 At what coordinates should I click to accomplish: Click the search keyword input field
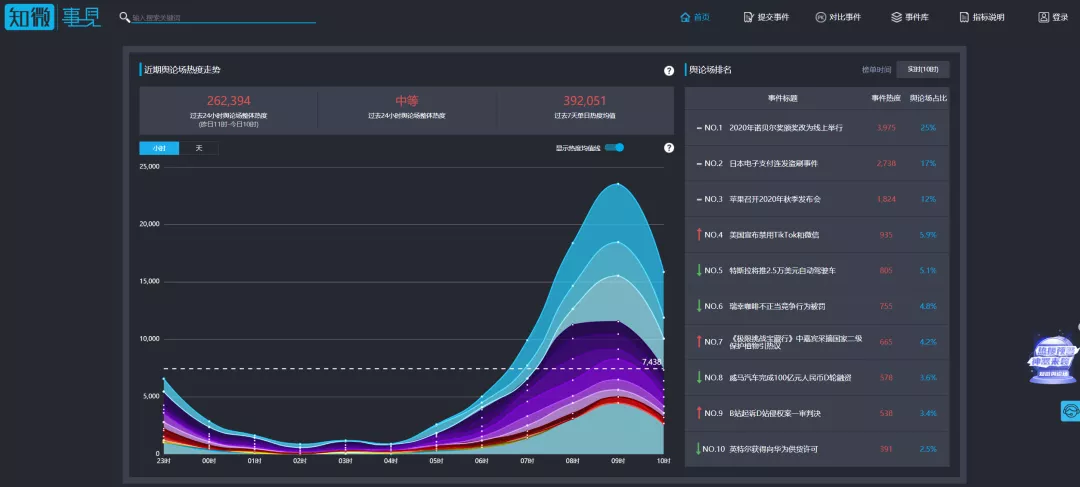(x=224, y=17)
